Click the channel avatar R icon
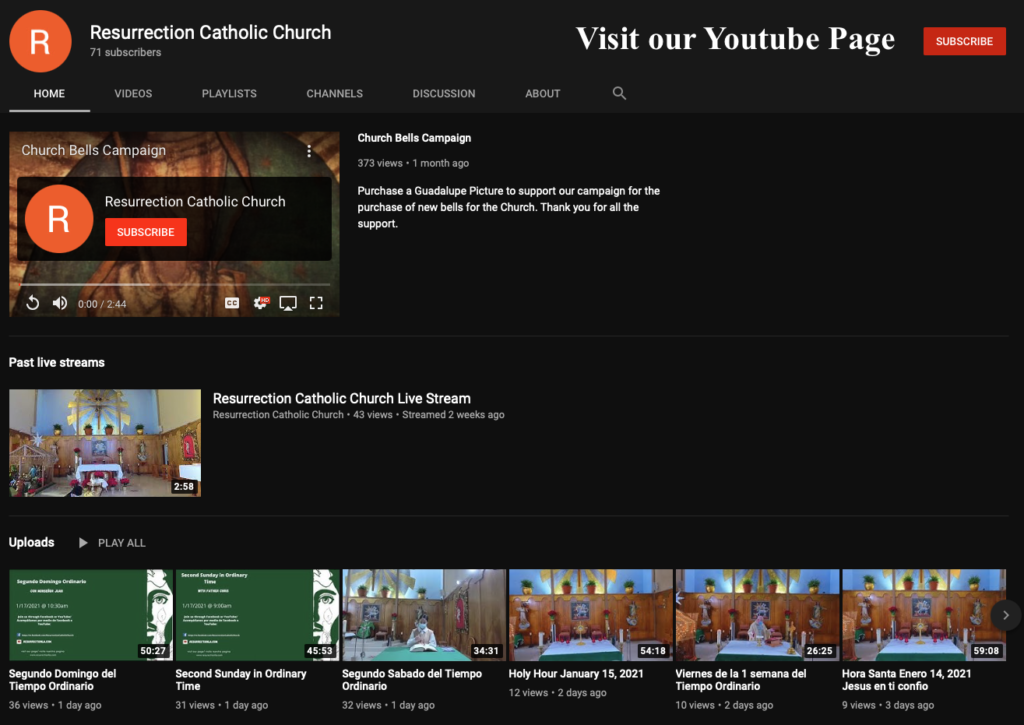1024x725 pixels. point(40,41)
